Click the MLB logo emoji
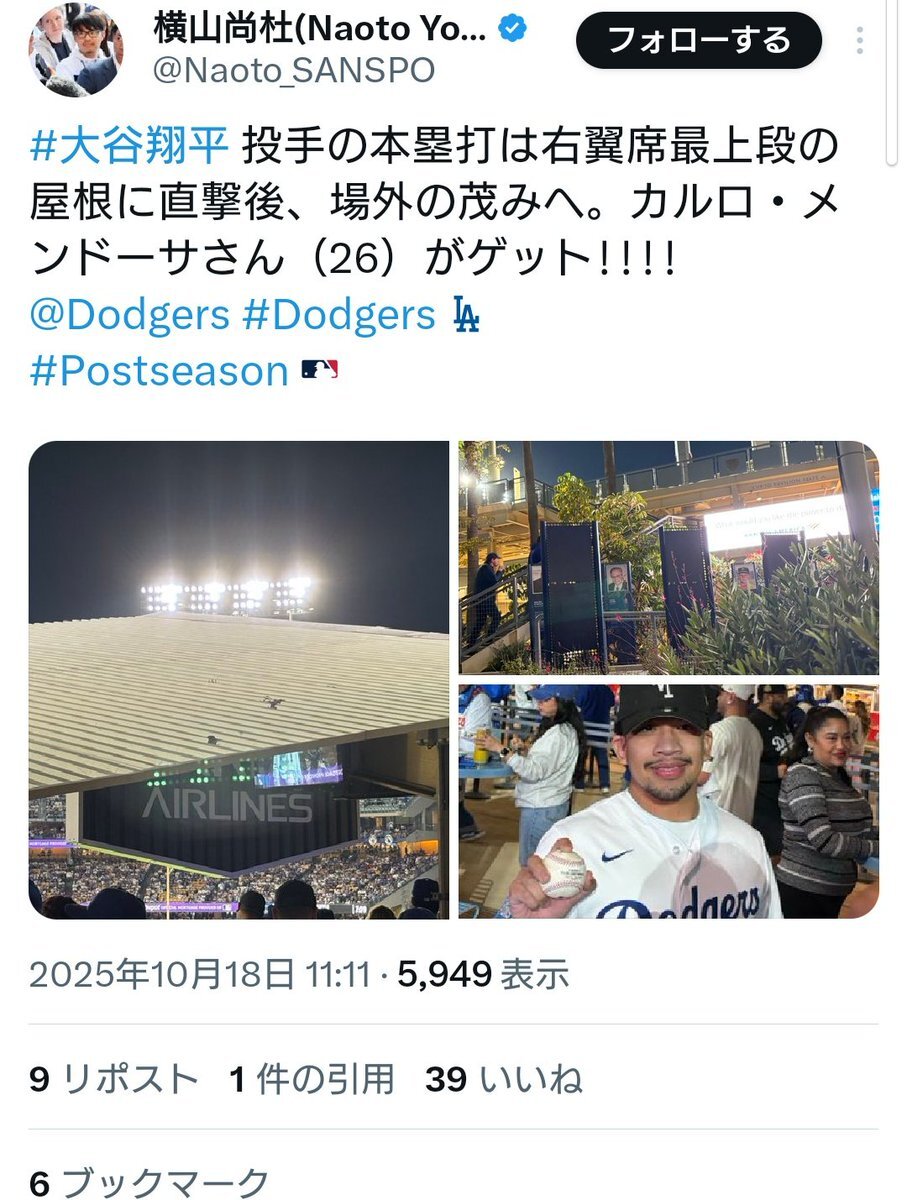This screenshot has width=907, height=1200. (x=320, y=371)
